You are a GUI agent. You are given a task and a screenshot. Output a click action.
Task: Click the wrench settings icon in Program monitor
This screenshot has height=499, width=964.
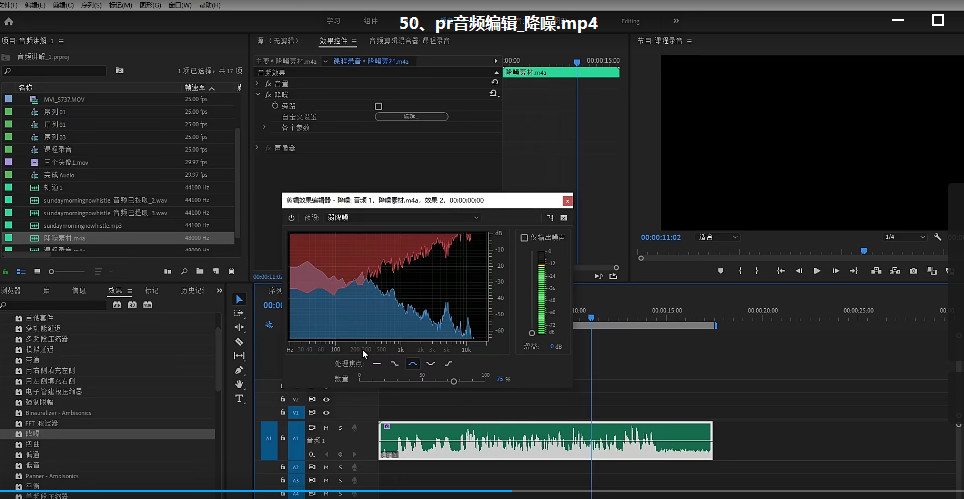point(938,237)
